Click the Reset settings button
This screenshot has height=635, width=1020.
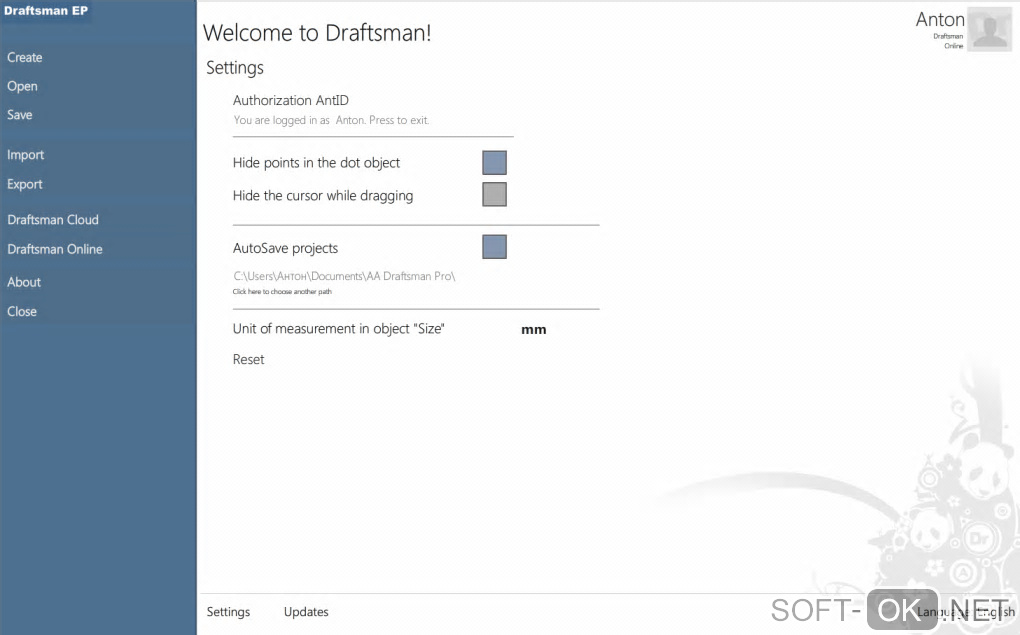248,359
